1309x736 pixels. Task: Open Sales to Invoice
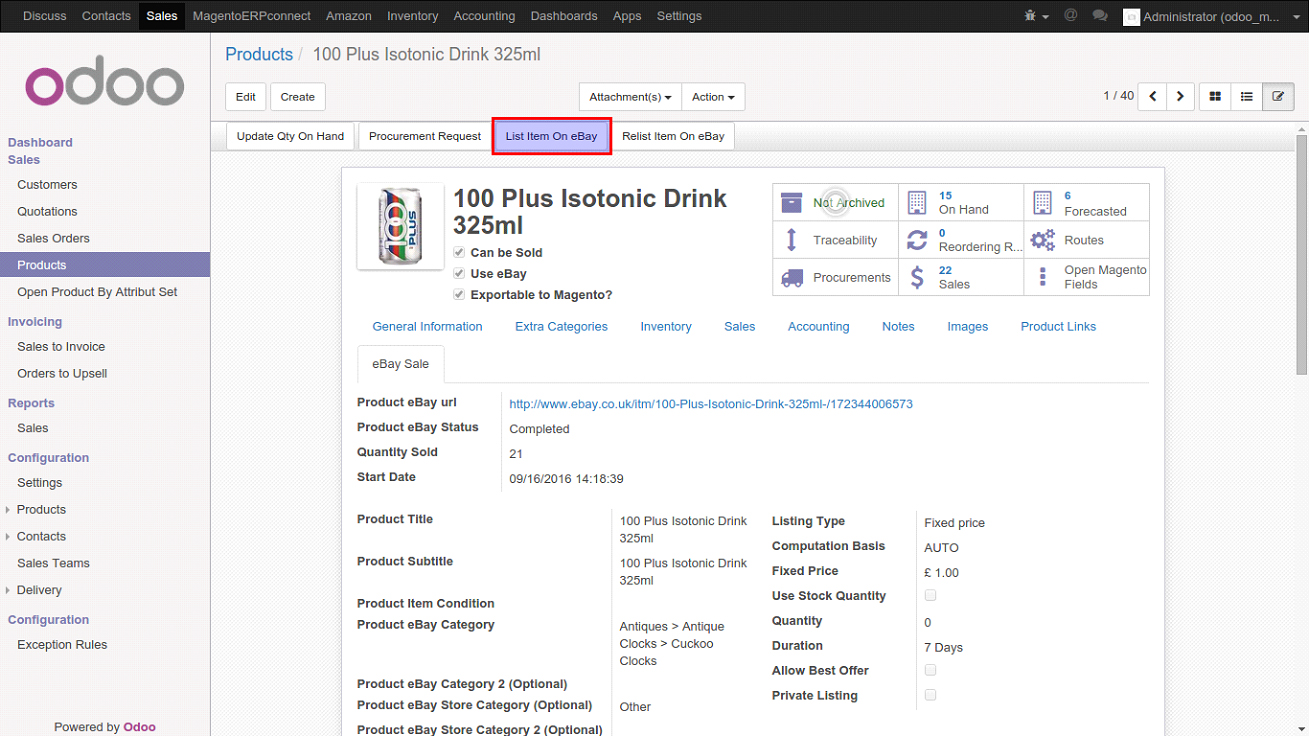click(x=61, y=346)
